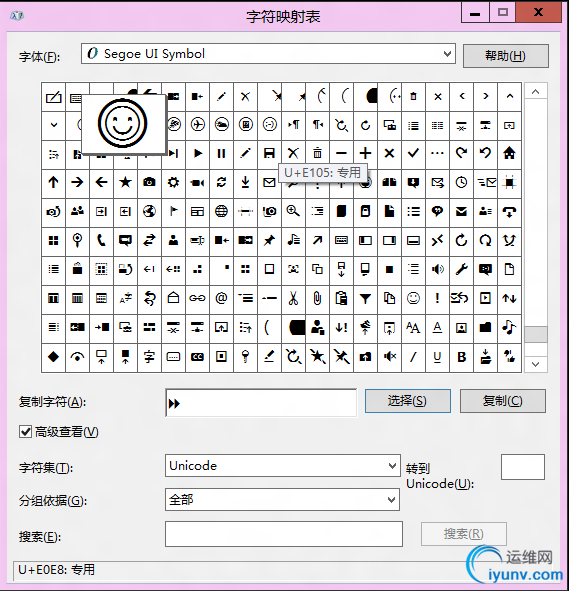Click the status text U+E0E8: 专用
Viewport: 569px width, 591px height.
(x=57, y=570)
